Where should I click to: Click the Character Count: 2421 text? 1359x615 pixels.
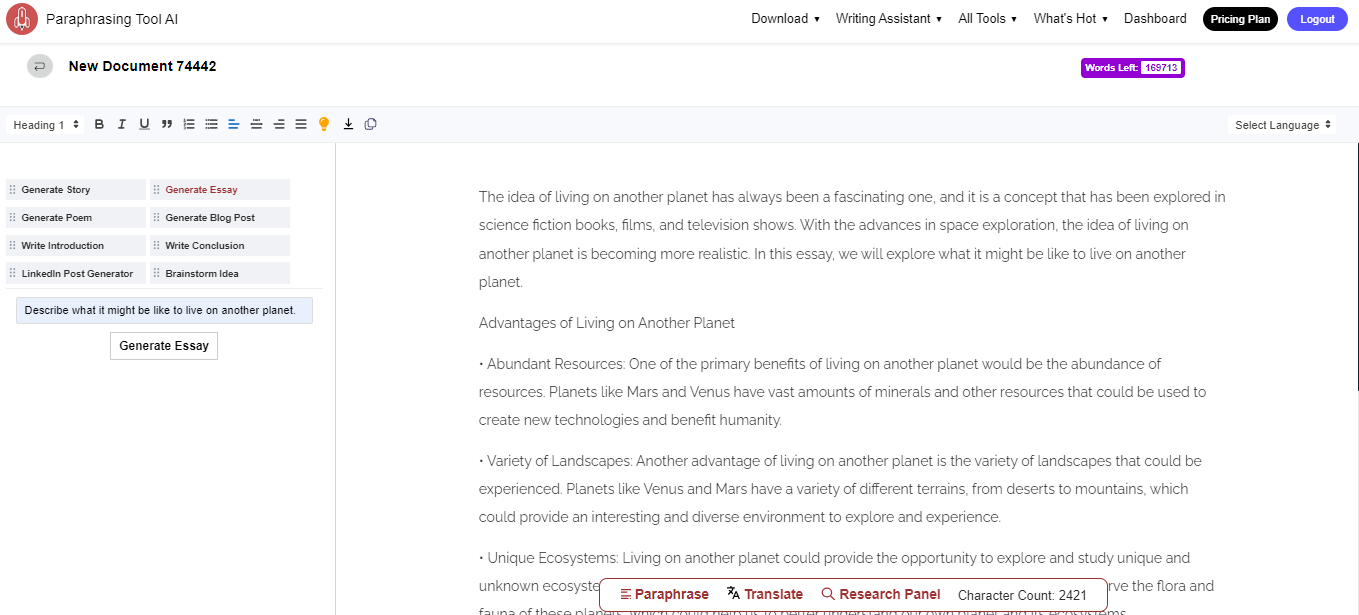1022,595
